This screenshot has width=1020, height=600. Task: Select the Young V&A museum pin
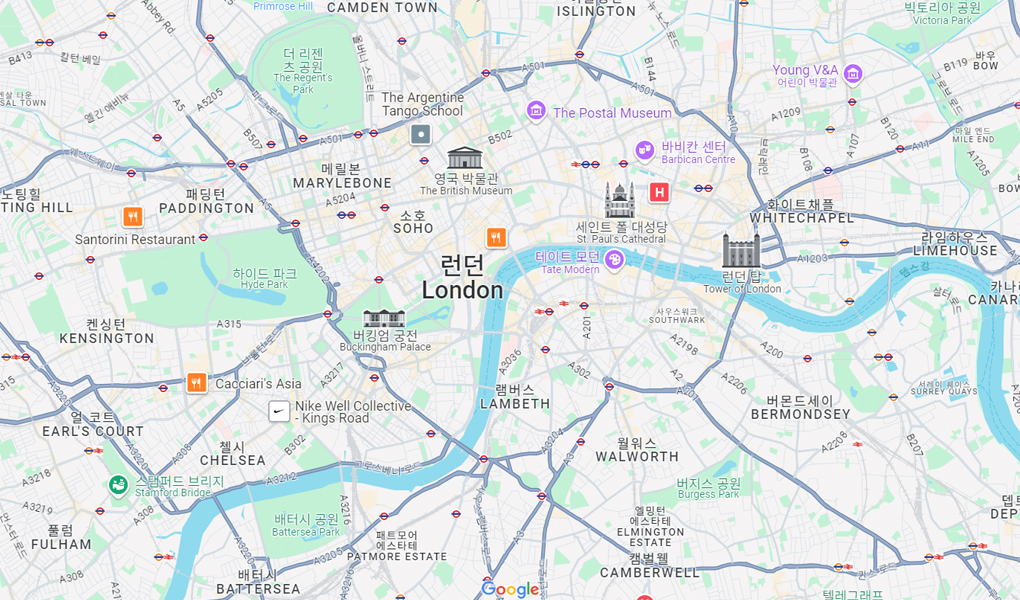pos(852,75)
